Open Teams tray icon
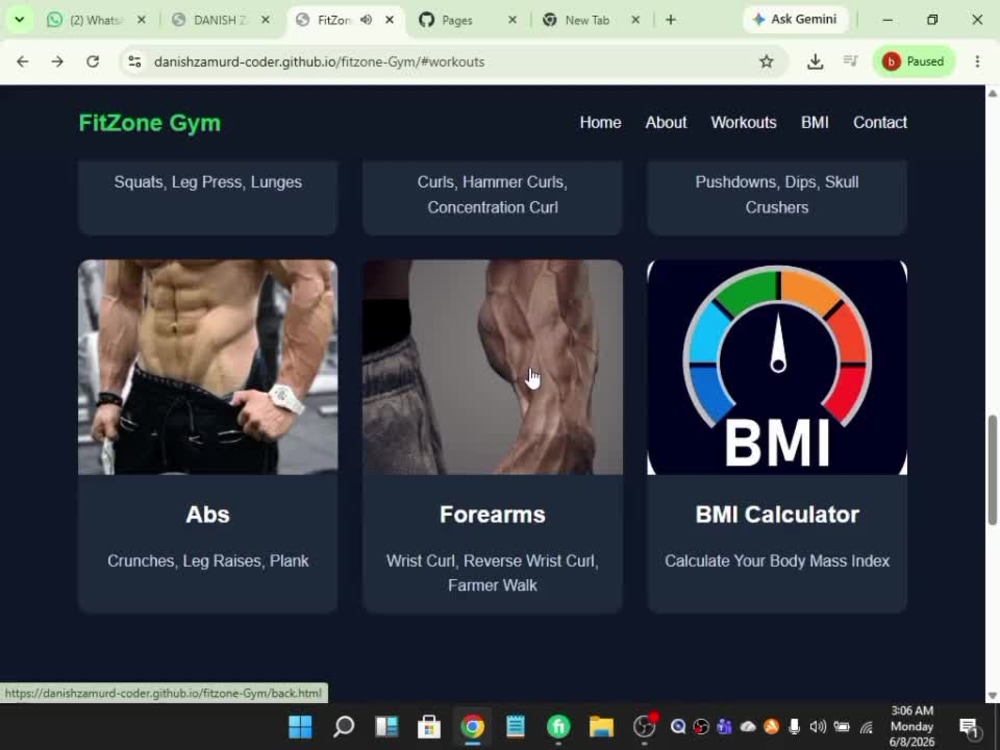1000x750 pixels. [724, 726]
